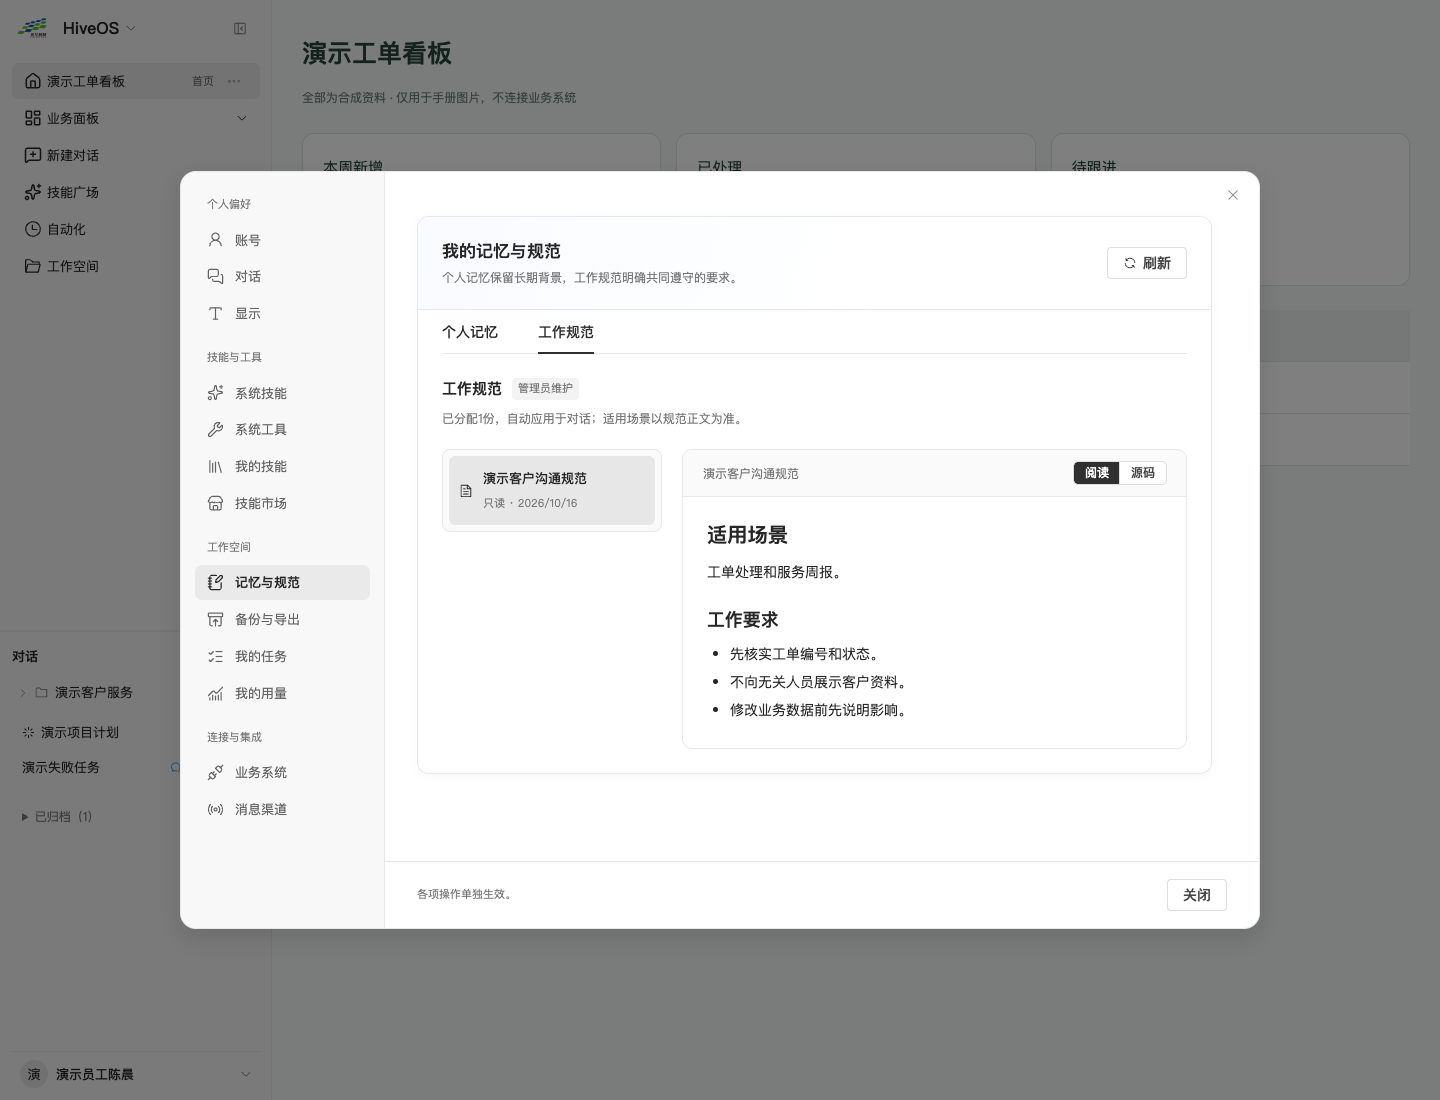The width and height of the screenshot is (1440, 1100).
Task: Open 演示失败任务 conversation
Action: click(x=61, y=768)
